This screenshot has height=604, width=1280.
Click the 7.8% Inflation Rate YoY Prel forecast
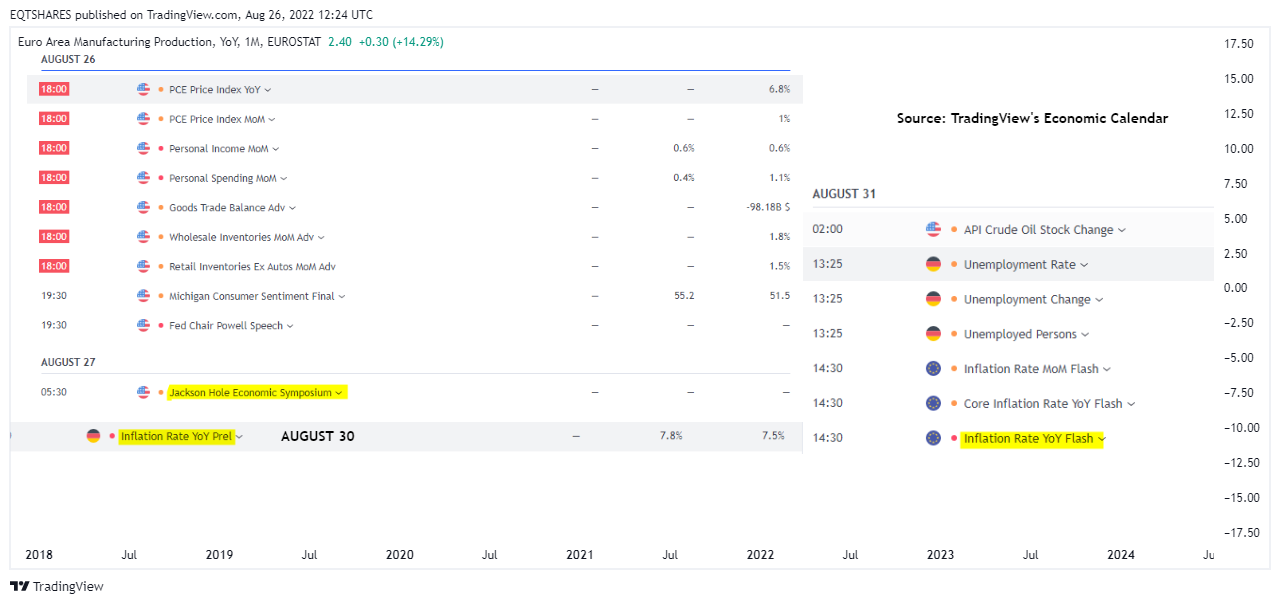pos(671,436)
